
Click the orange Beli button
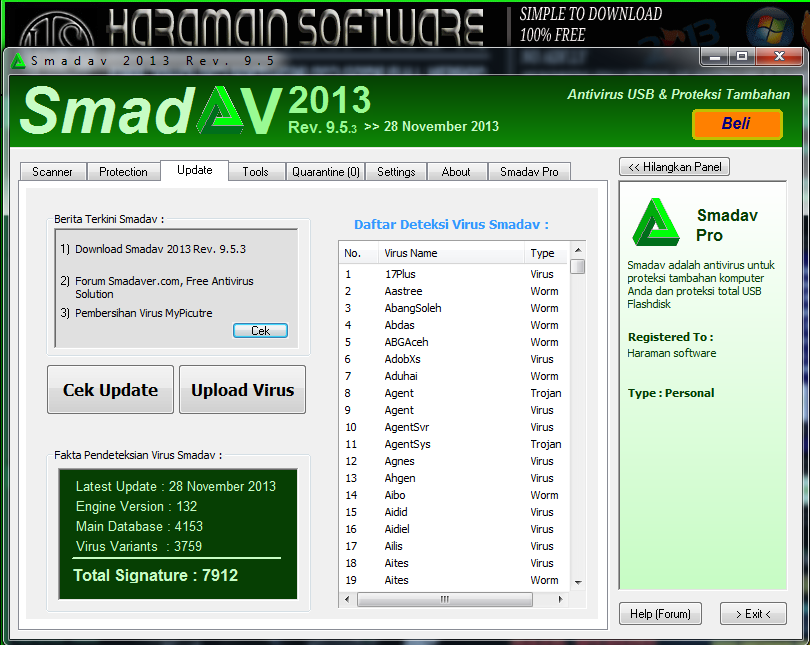pyautogui.click(x=737, y=124)
